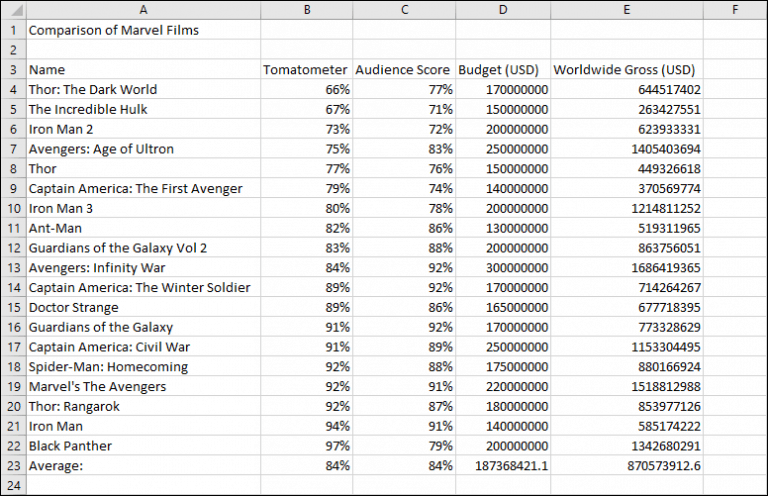Select the Tomatometer header cell

click(307, 70)
